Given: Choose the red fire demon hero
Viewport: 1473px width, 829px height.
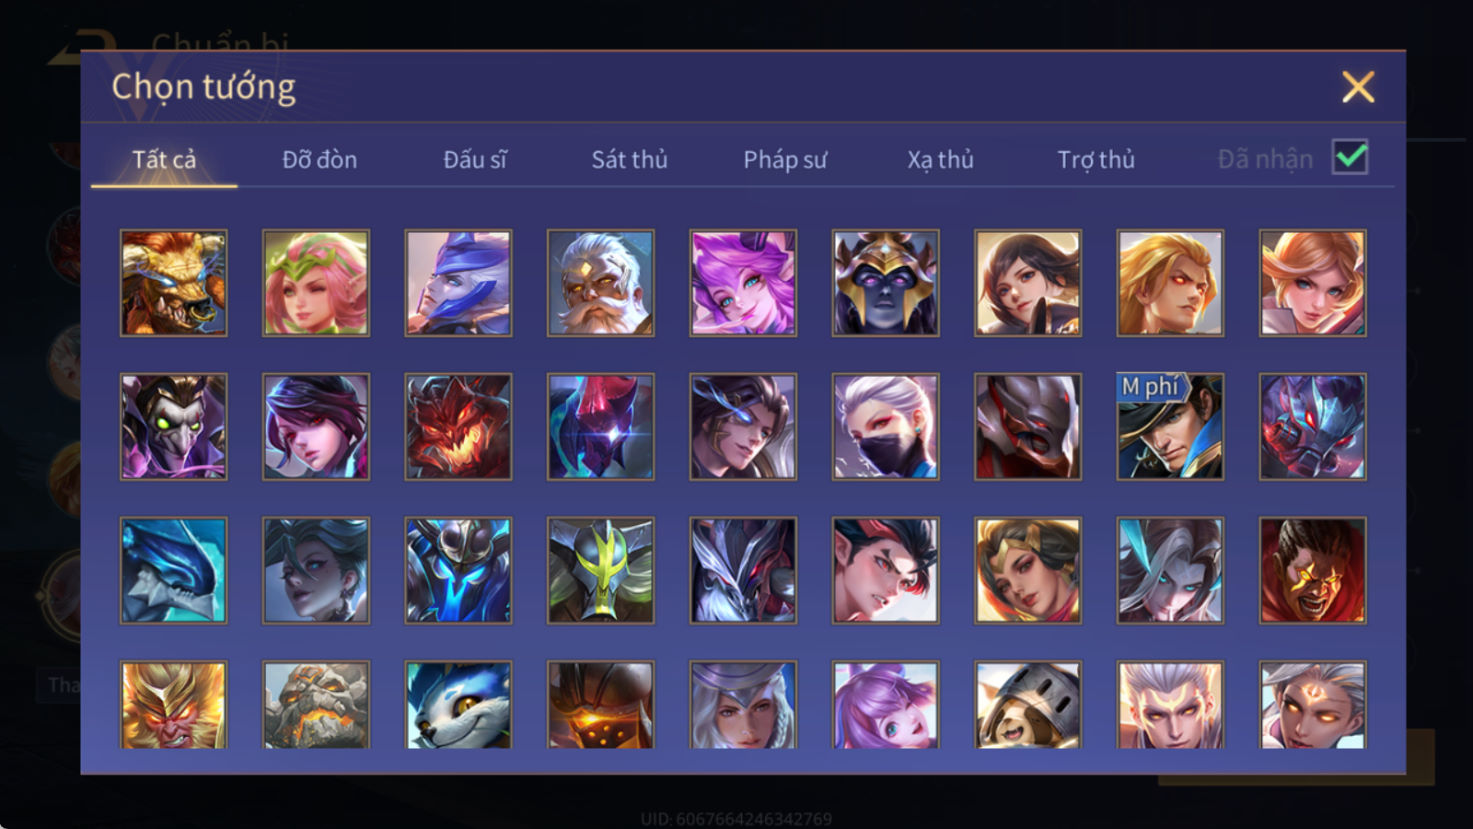Looking at the screenshot, I should 459,427.
